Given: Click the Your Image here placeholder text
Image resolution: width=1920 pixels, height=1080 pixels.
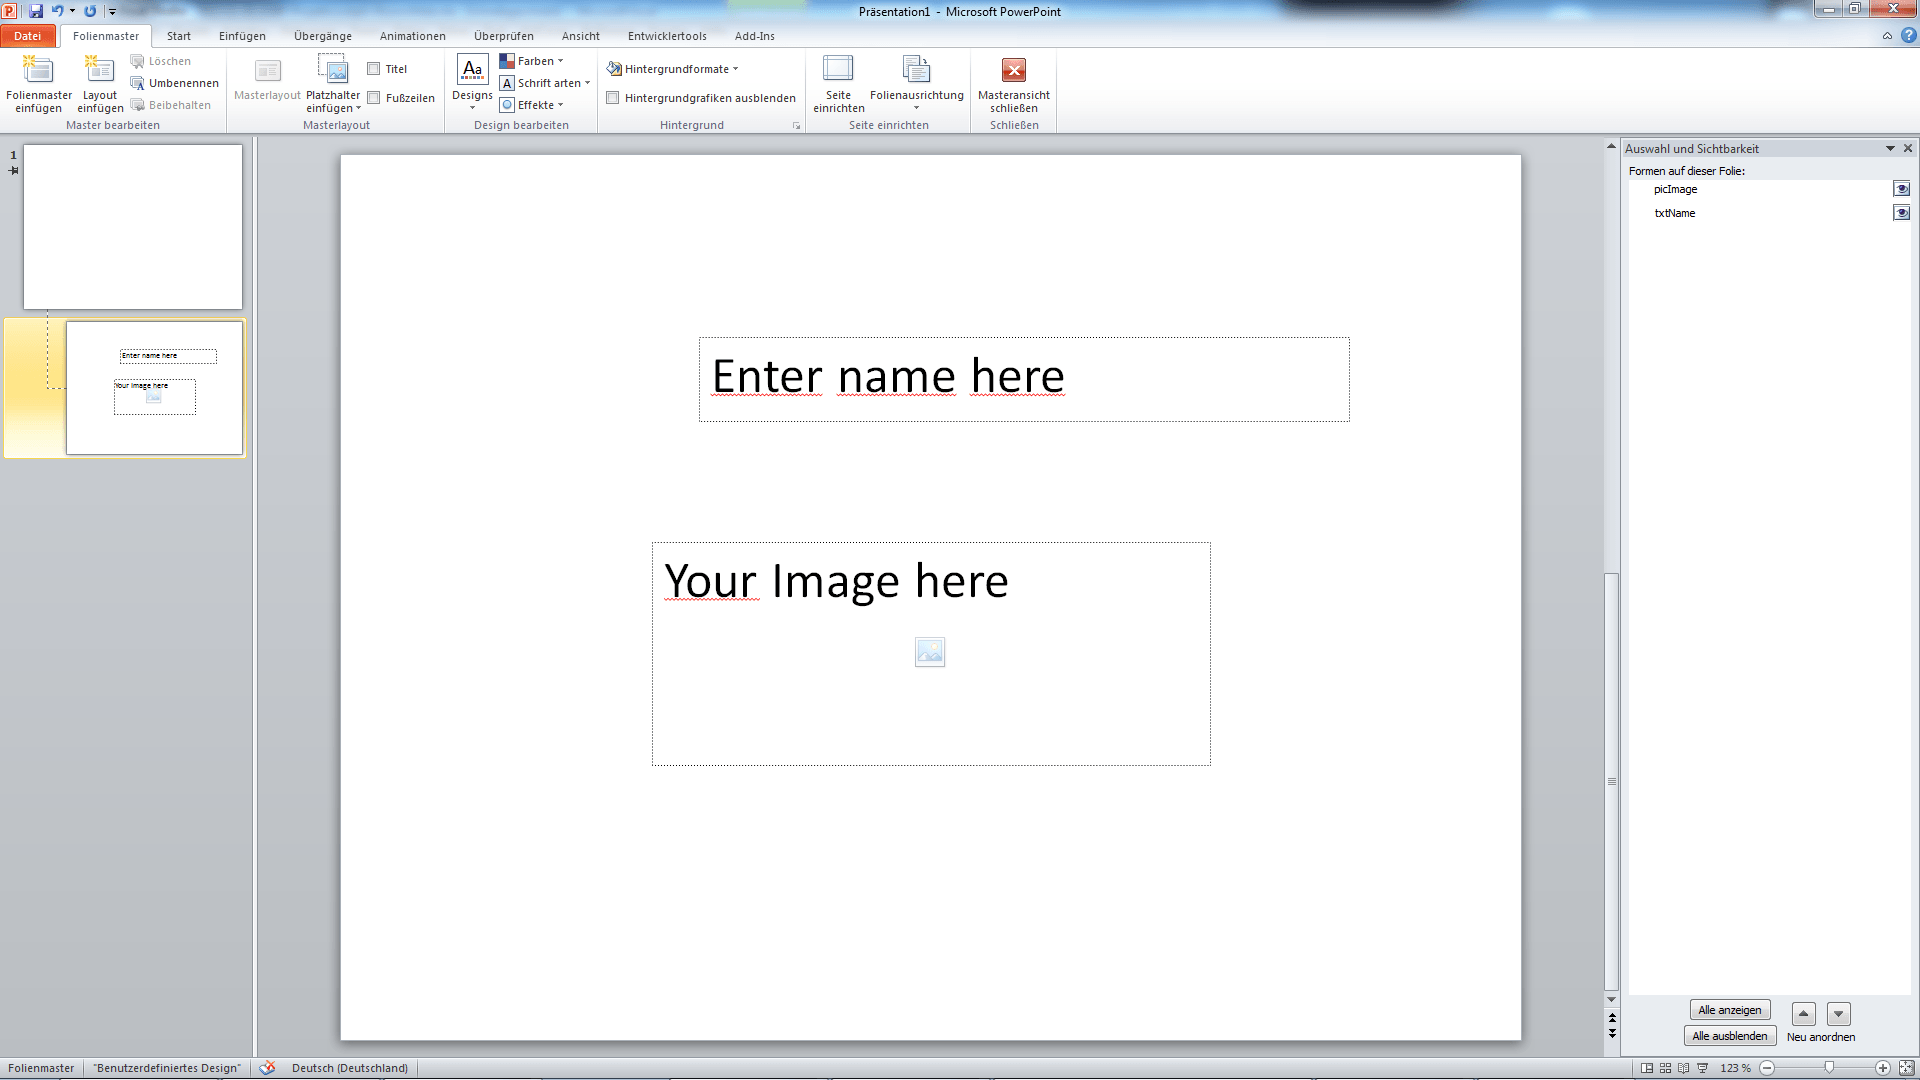Looking at the screenshot, I should [836, 581].
